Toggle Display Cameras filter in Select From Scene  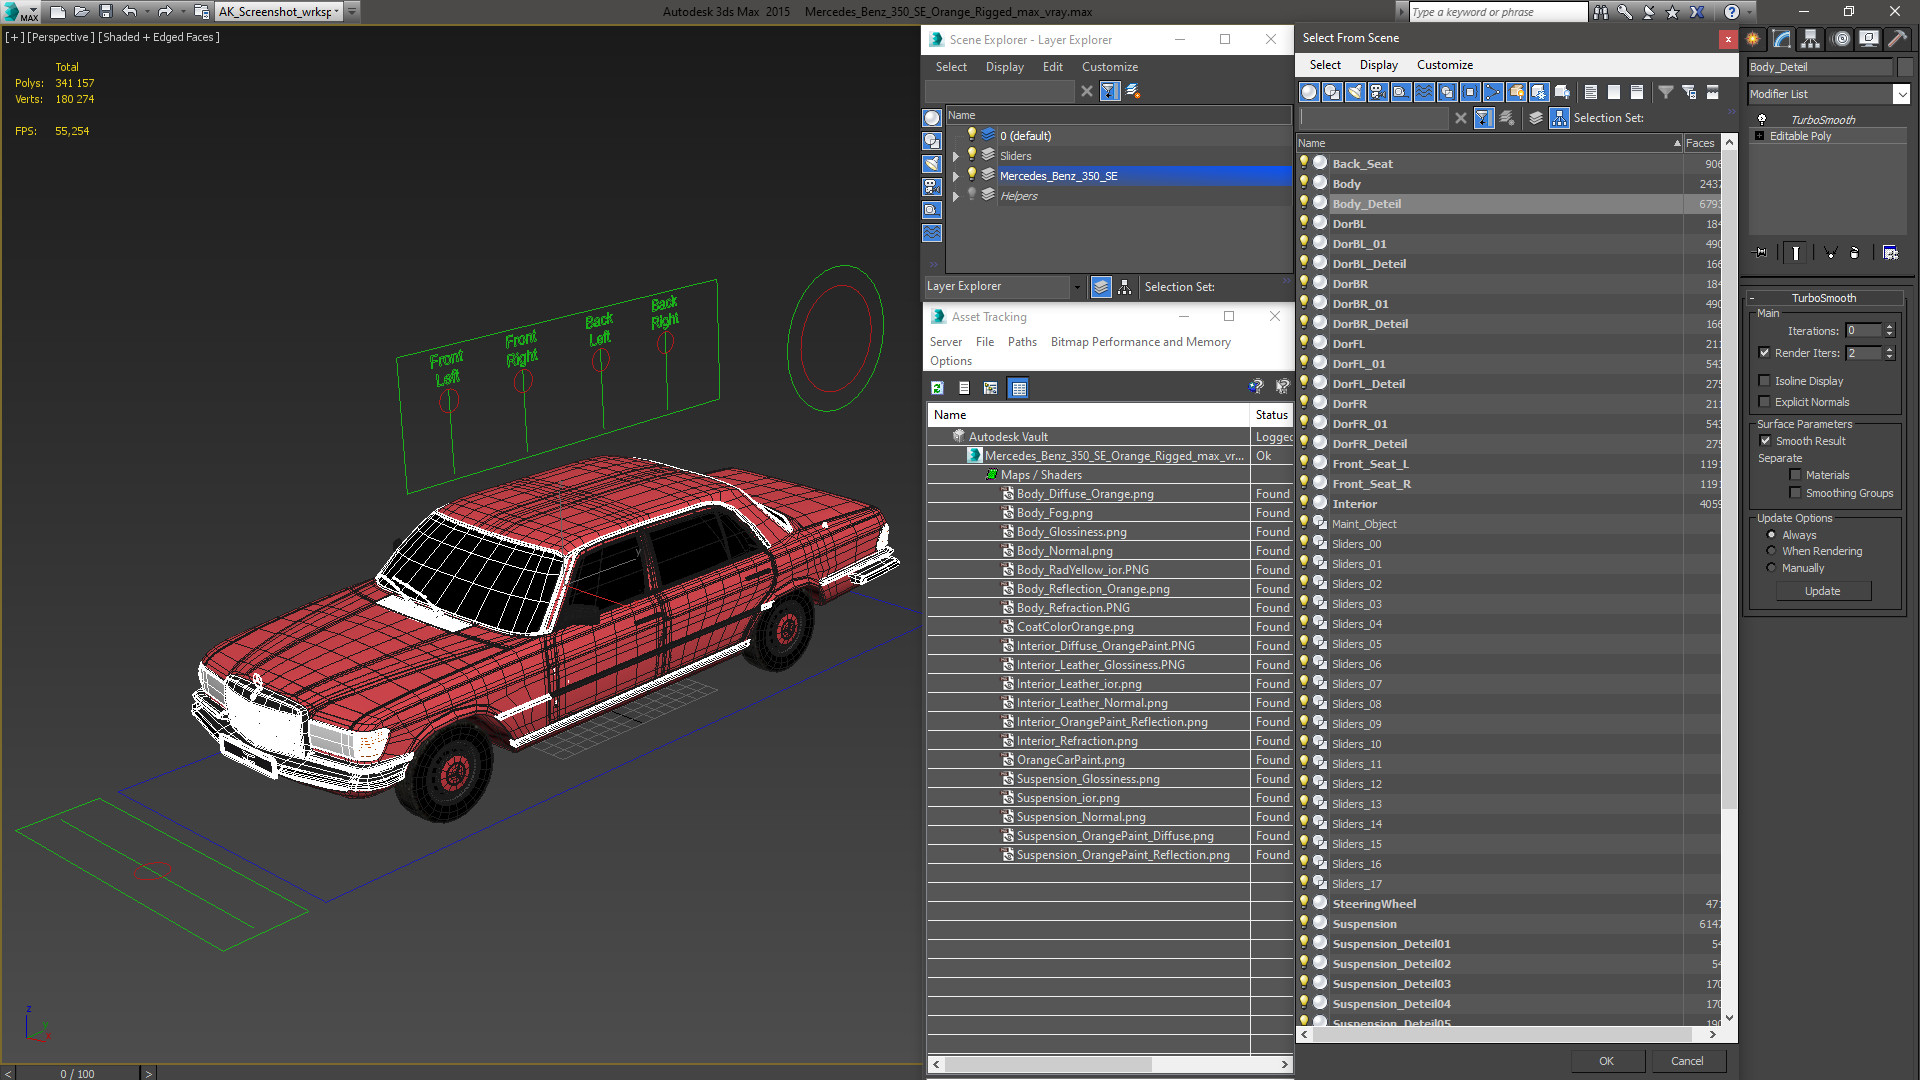point(1378,92)
